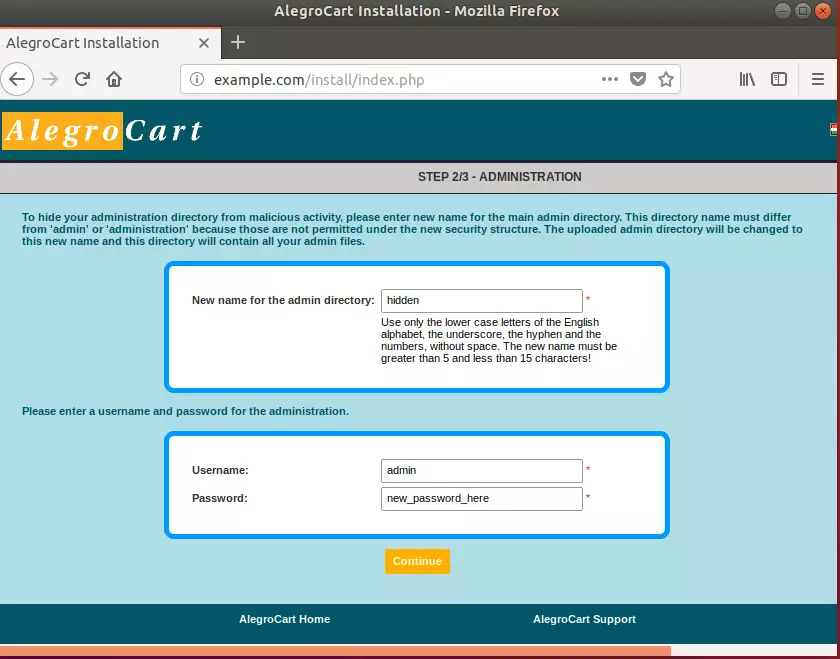Show site information for example.com
840x659 pixels.
point(197,79)
